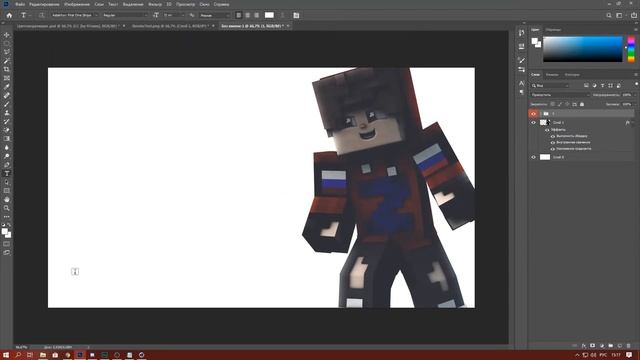Open the History panel icon
Screen dimensions: 640x360
click(521, 33)
